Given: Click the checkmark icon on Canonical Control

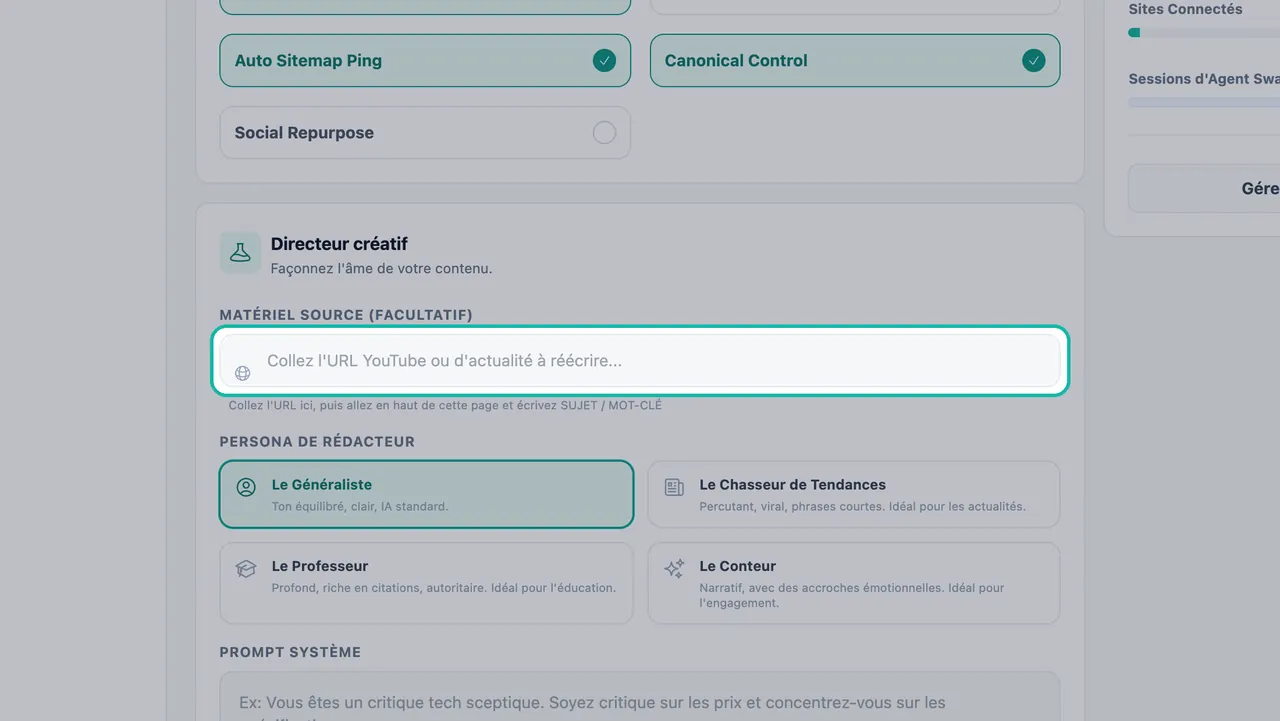Looking at the screenshot, I should [1033, 61].
